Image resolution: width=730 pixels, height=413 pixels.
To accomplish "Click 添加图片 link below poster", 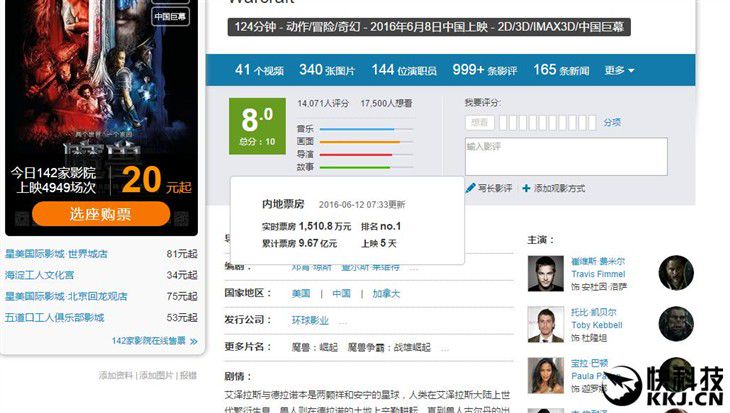I will click(156, 375).
